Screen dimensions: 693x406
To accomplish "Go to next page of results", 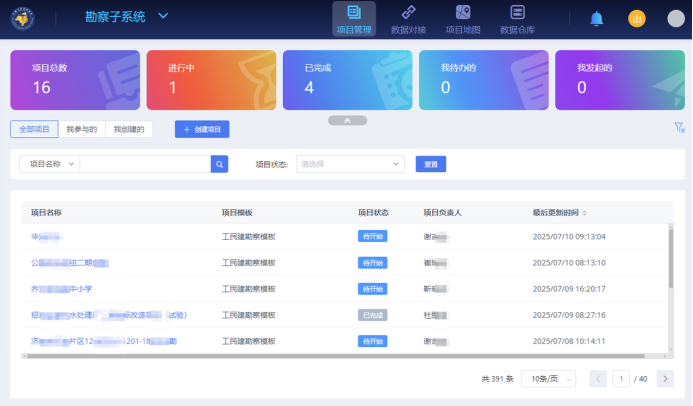I will tap(664, 379).
